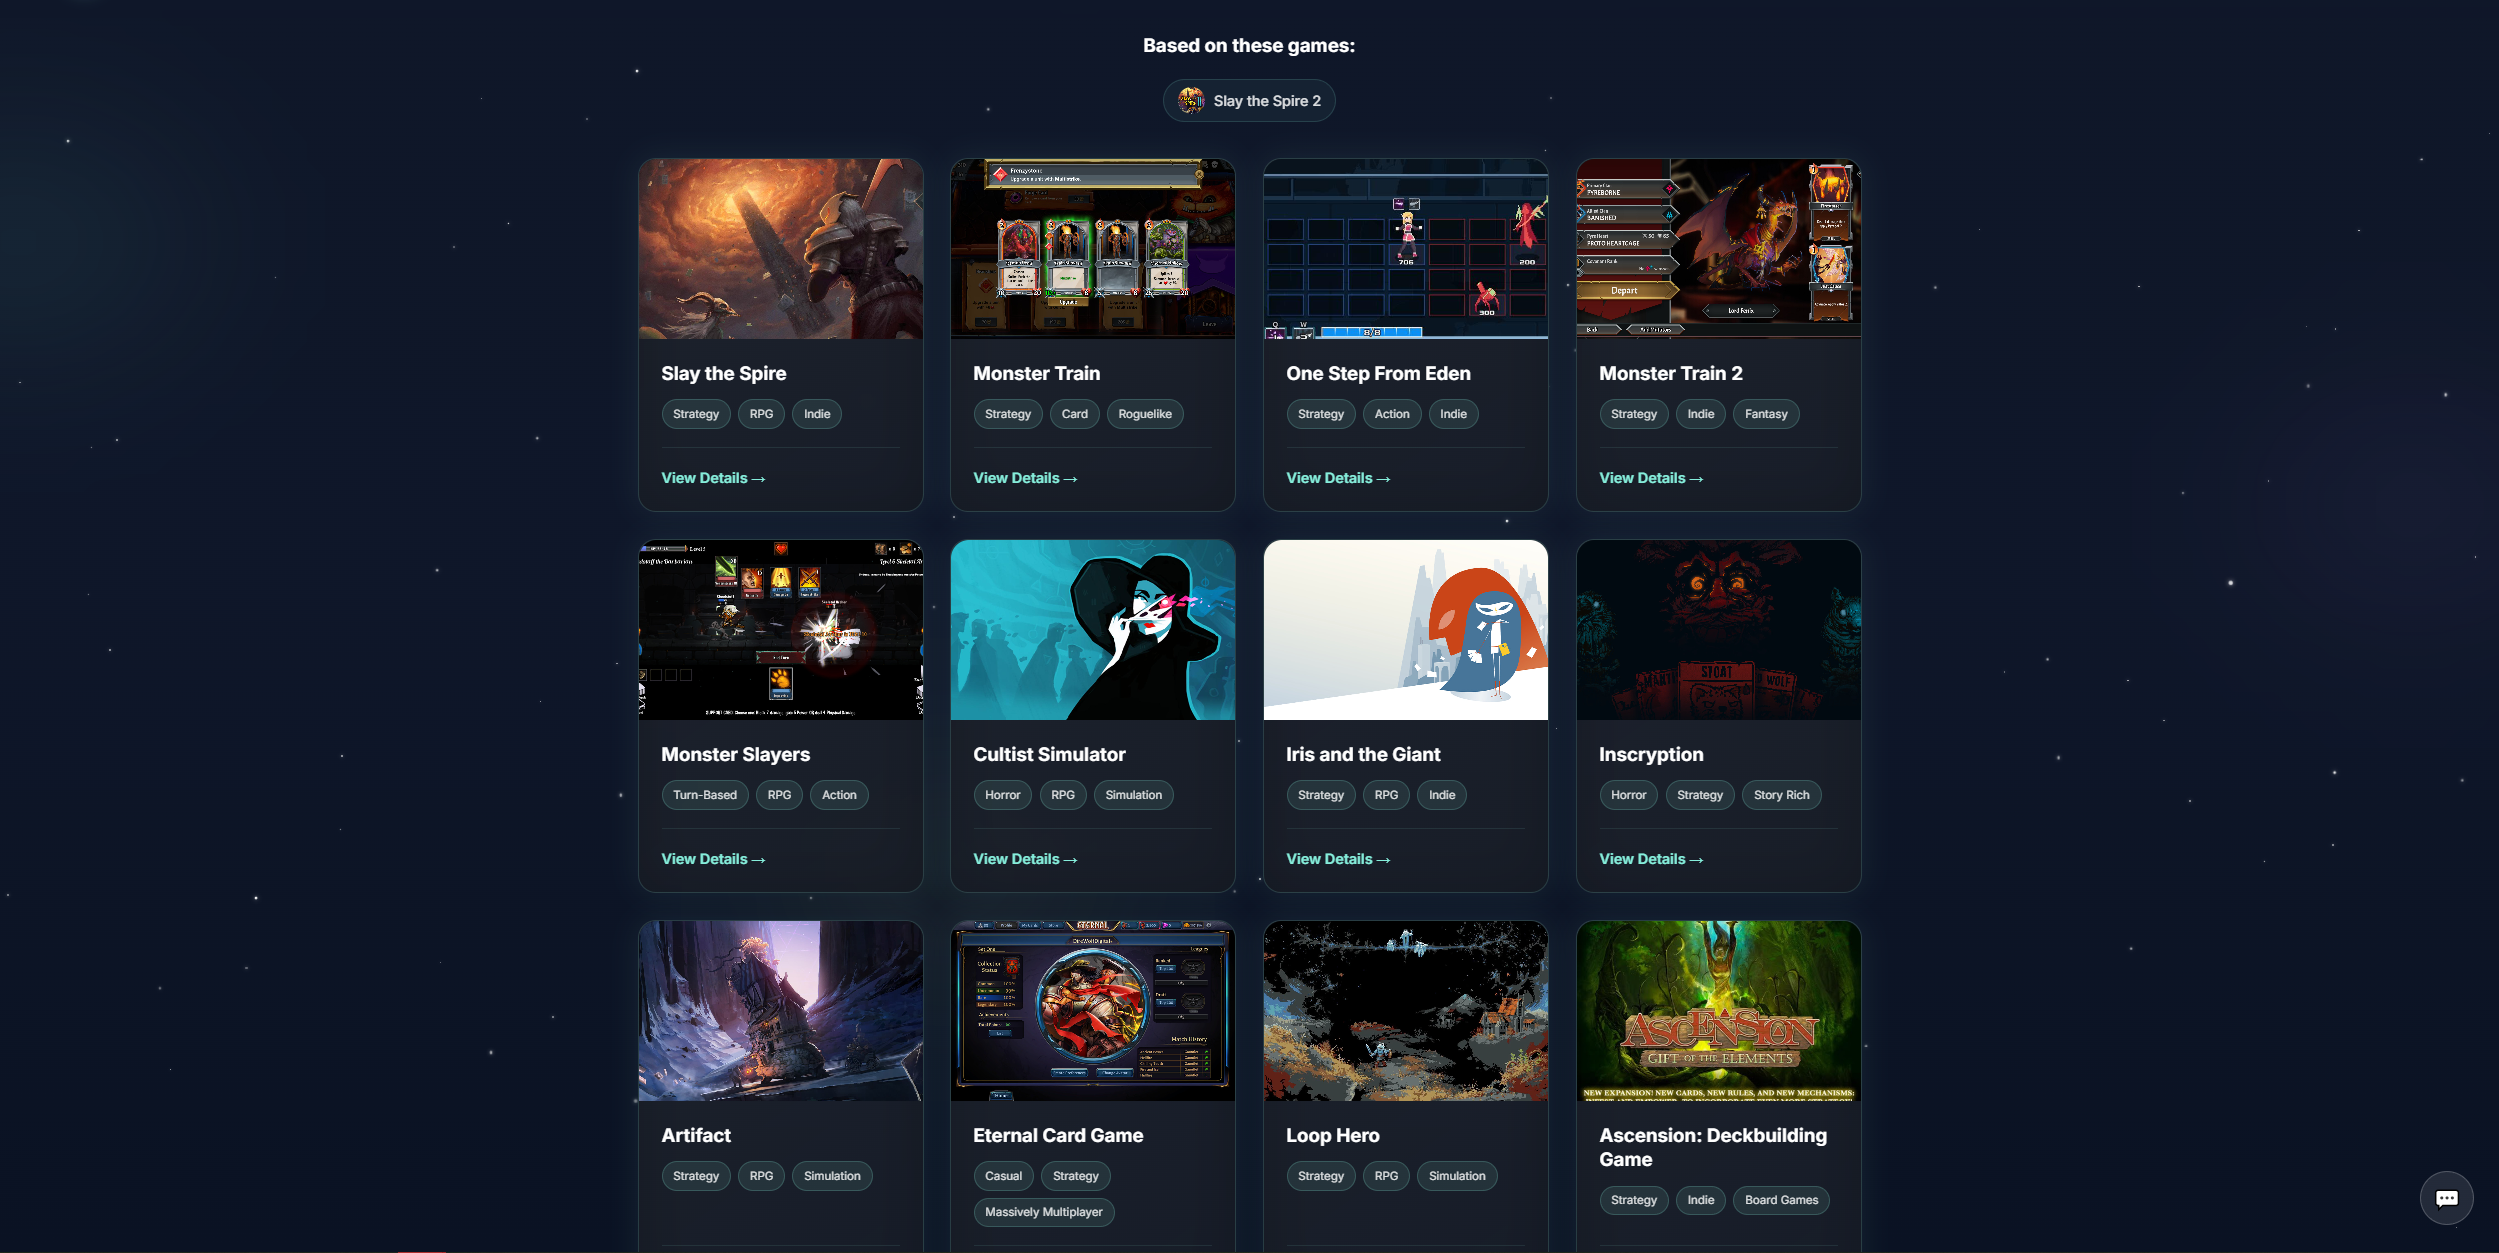
Task: Click the Slay the Spire 2 game icon
Action: point(1190,100)
